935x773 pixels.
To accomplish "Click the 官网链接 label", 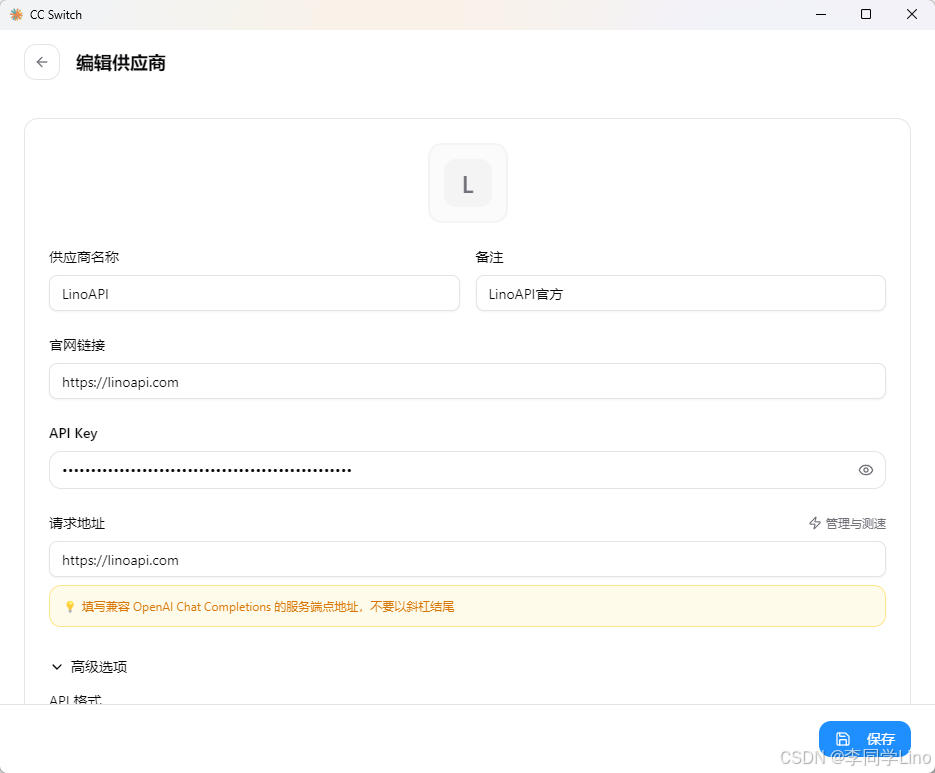I will tap(78, 345).
